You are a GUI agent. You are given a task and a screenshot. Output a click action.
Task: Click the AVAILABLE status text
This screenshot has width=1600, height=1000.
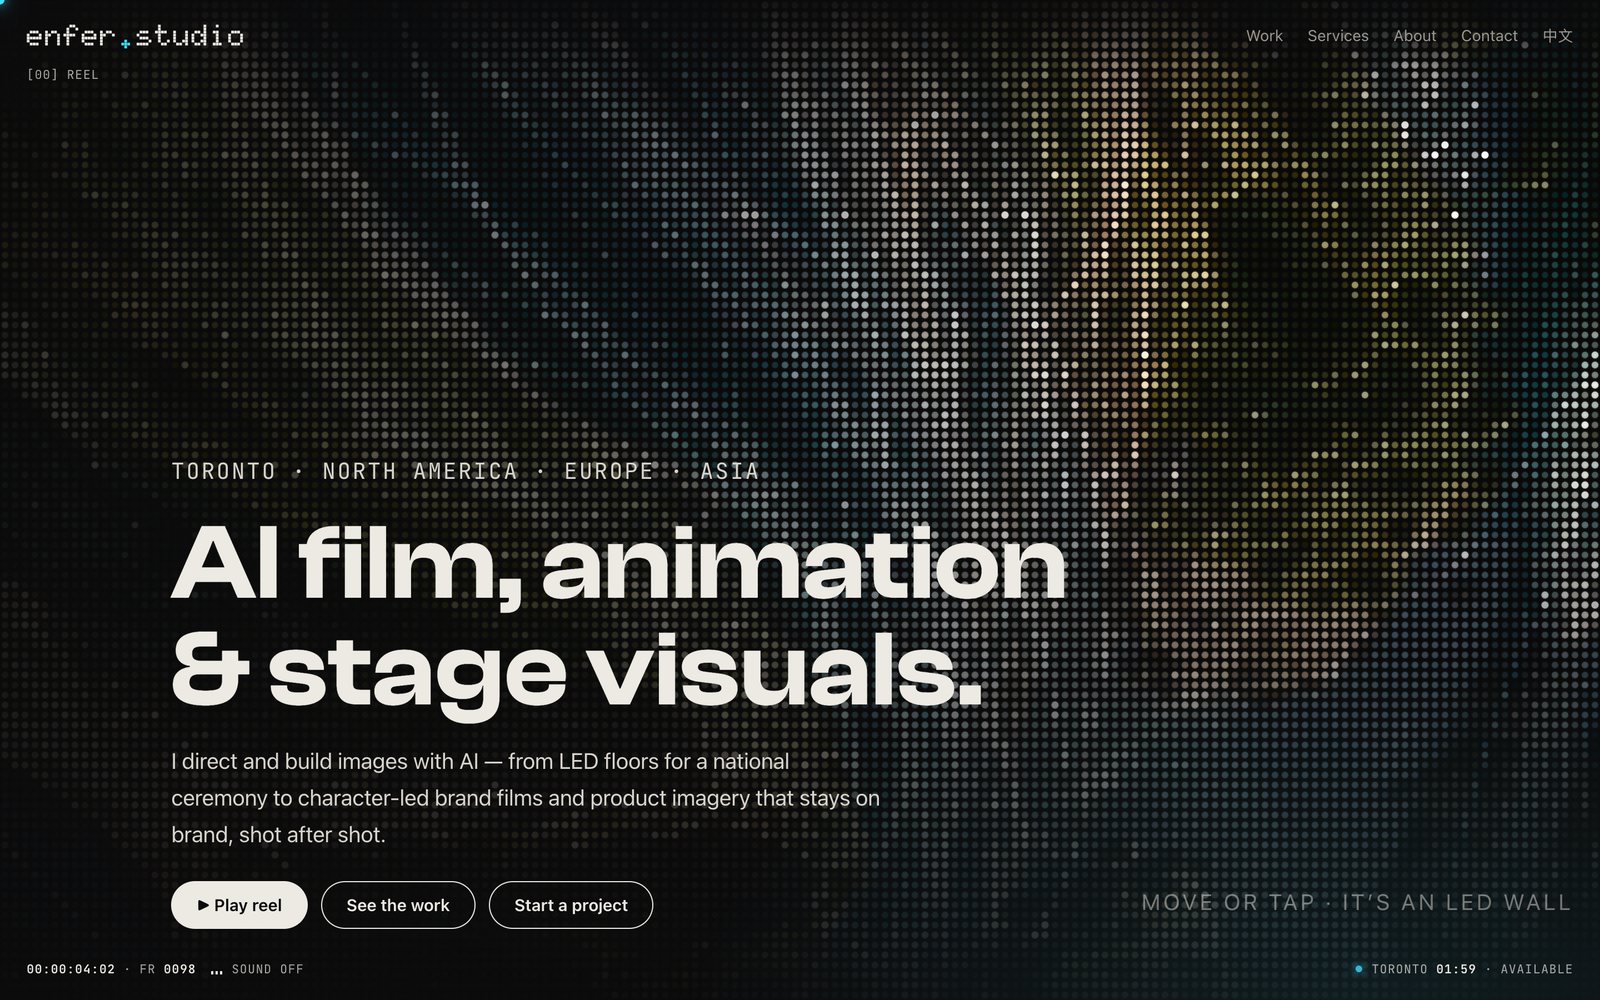[1536, 969]
